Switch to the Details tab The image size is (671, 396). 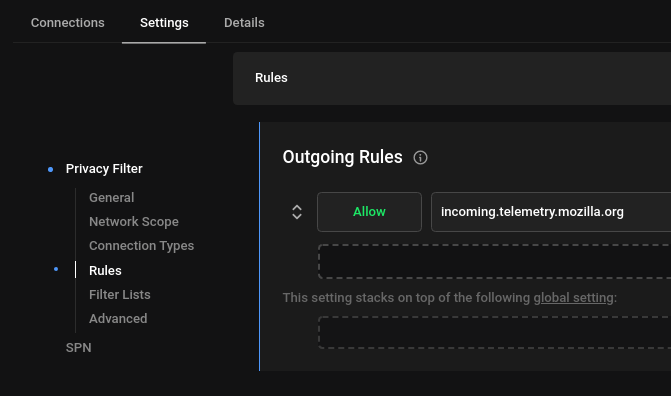(x=244, y=23)
